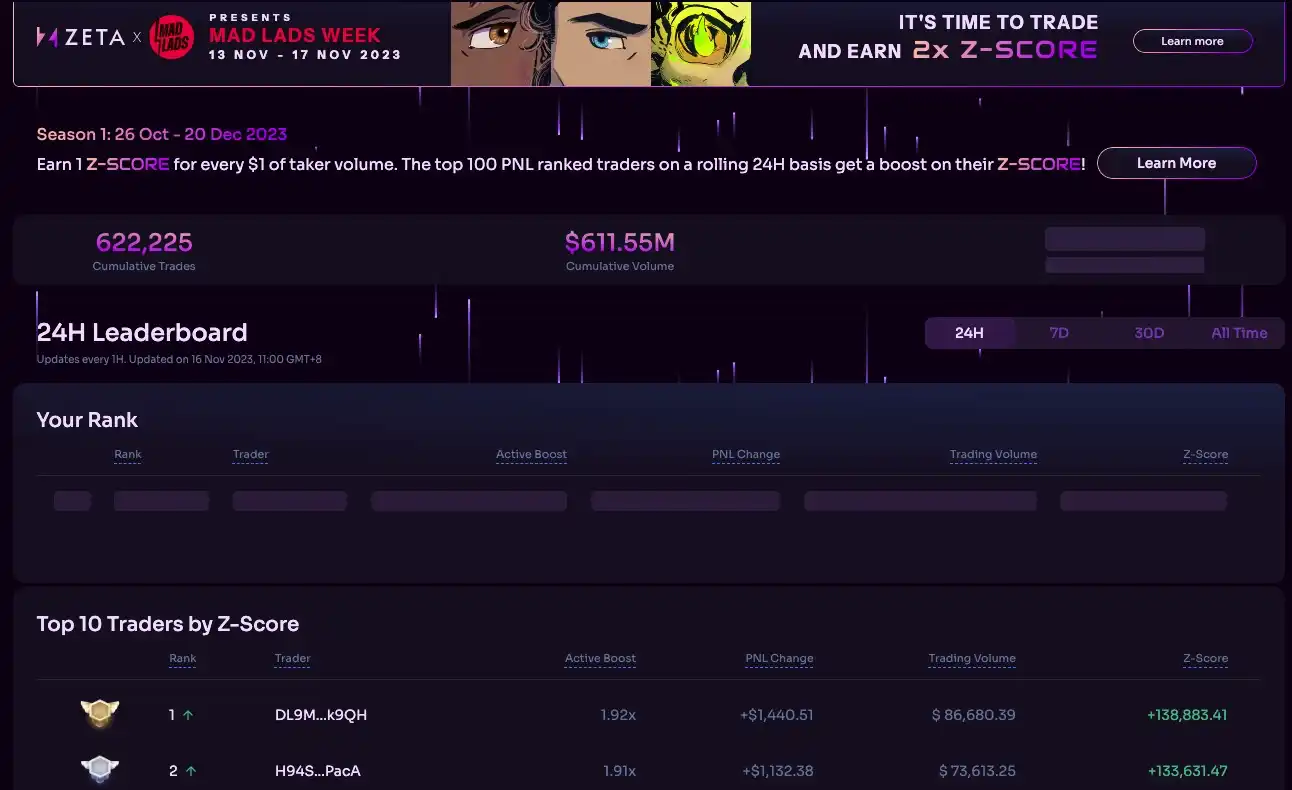The width and height of the screenshot is (1292, 790).
Task: Click Trading Volume header in Your Rank
Action: pos(992,454)
